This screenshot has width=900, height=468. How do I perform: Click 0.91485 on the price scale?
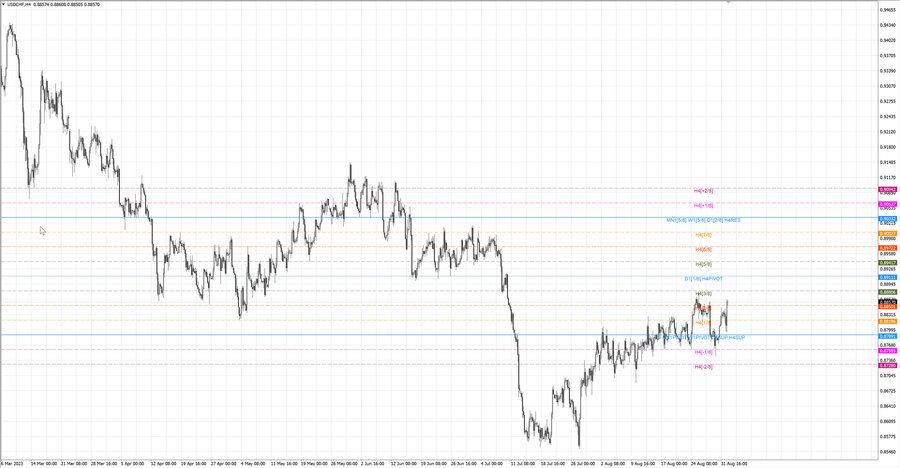[x=888, y=163]
